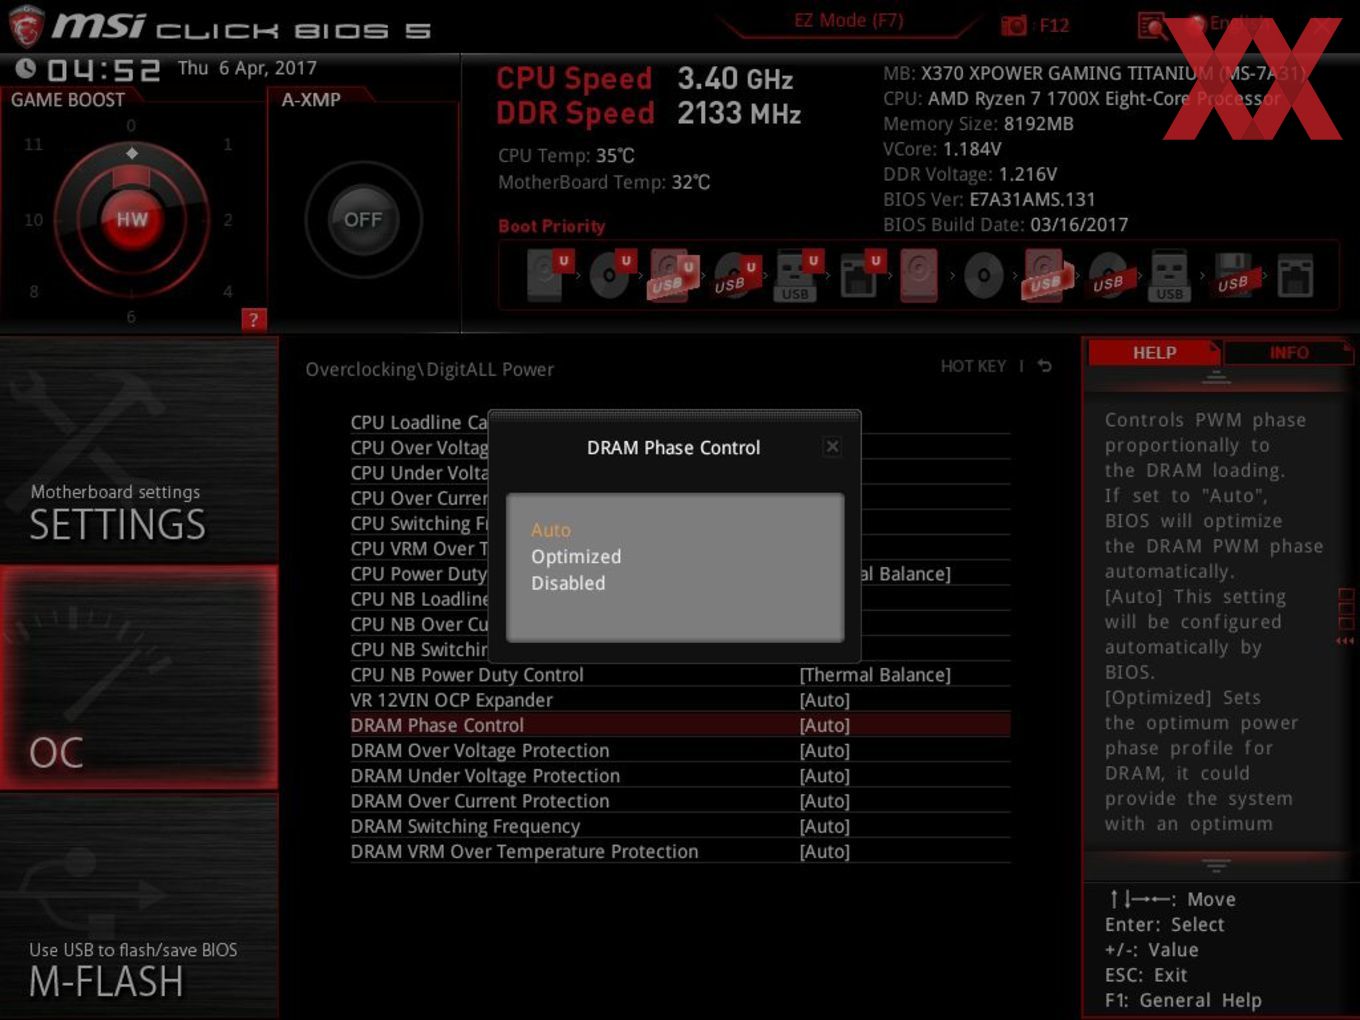Open DRAM Over Current Protection Auto value
The image size is (1360, 1020).
(825, 801)
